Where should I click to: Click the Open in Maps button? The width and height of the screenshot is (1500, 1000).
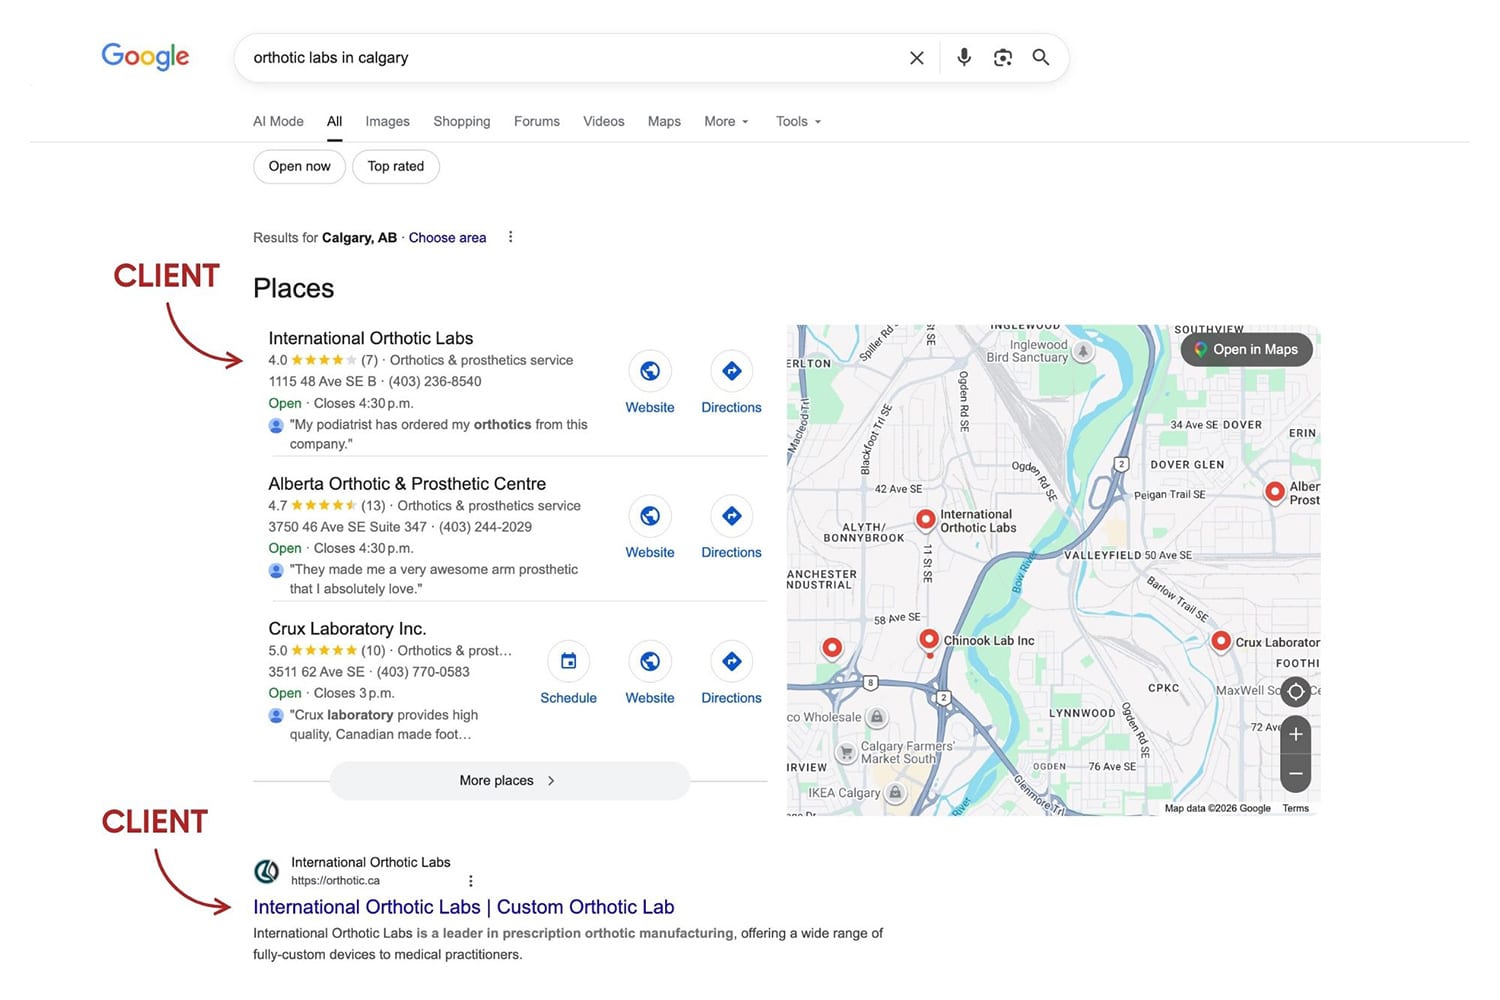pyautogui.click(x=1246, y=349)
